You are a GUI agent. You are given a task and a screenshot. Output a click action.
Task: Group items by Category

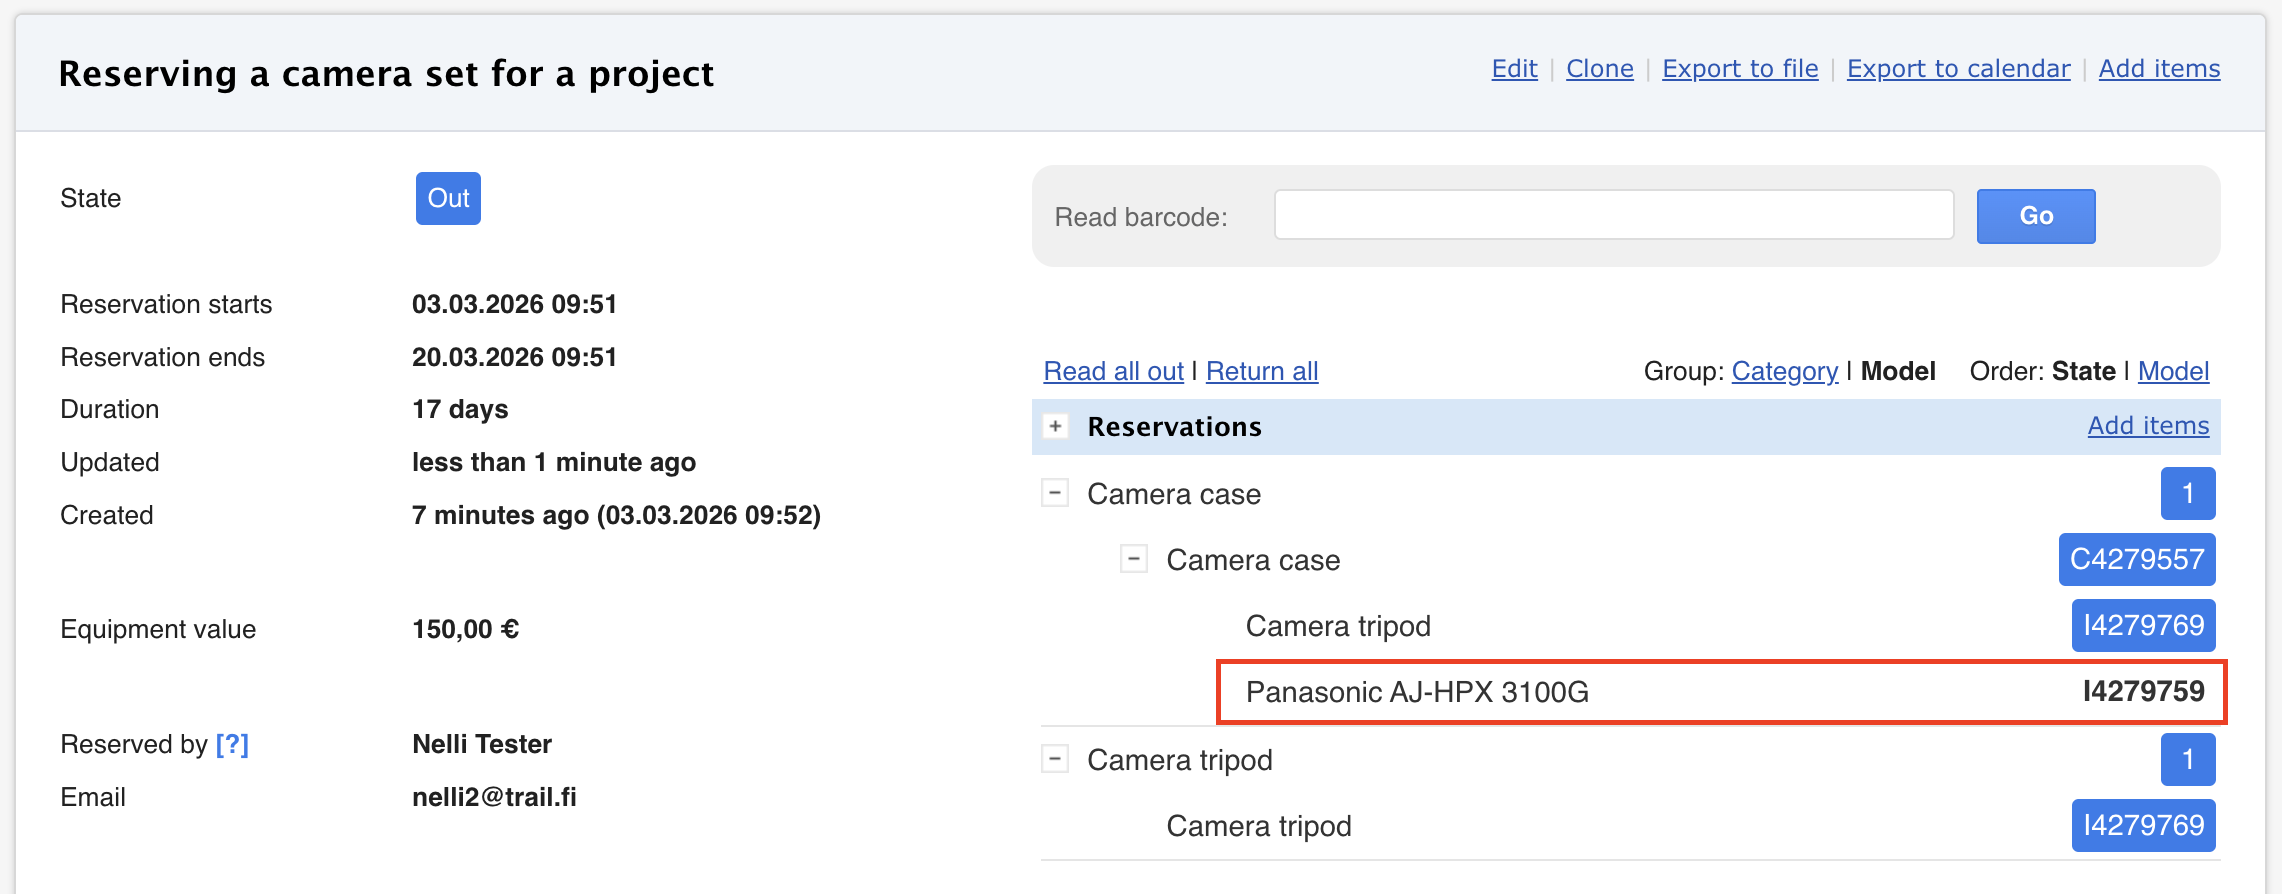click(1784, 371)
